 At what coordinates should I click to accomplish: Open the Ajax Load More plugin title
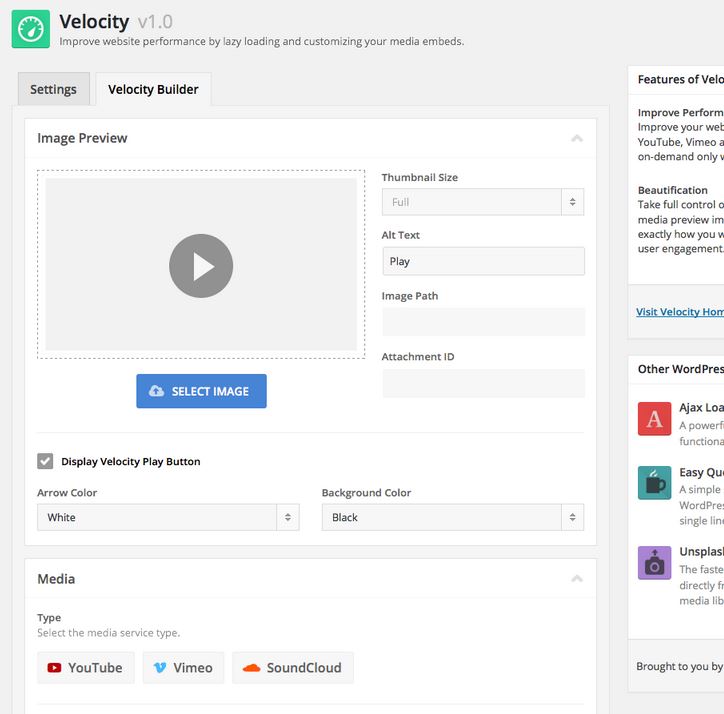701,407
